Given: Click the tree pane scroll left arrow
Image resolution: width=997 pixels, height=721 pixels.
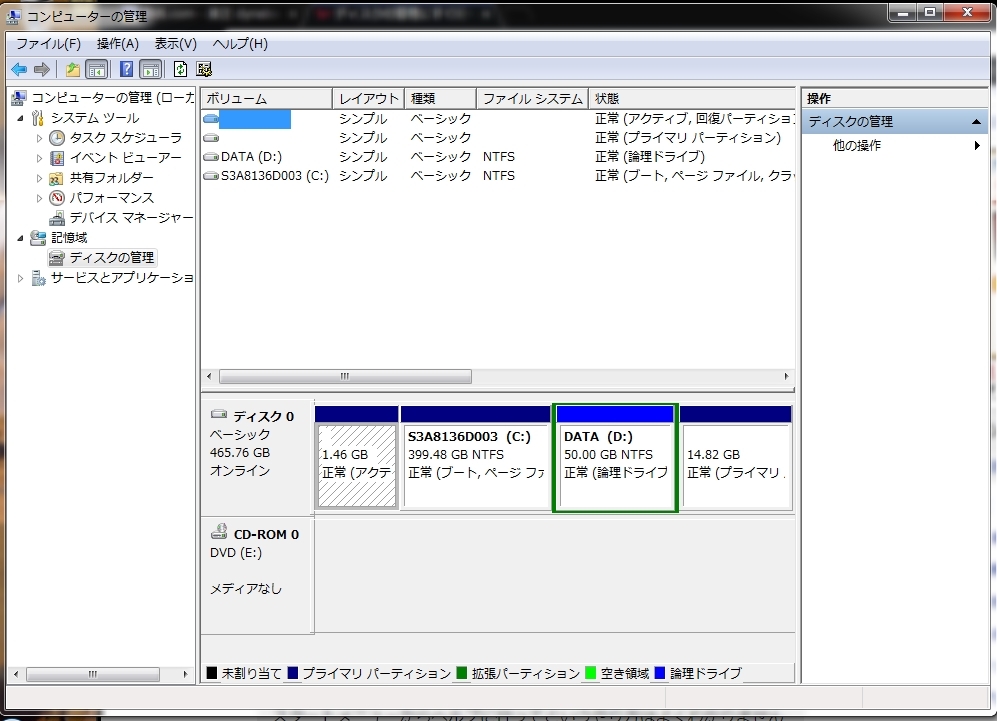Looking at the screenshot, I should pos(16,674).
